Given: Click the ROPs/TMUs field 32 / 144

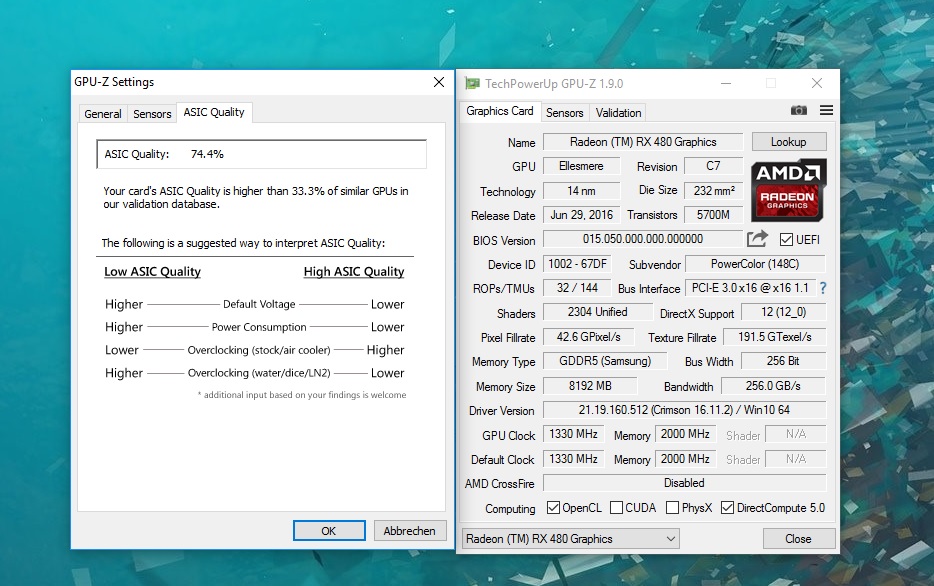Looking at the screenshot, I should click(x=577, y=288).
